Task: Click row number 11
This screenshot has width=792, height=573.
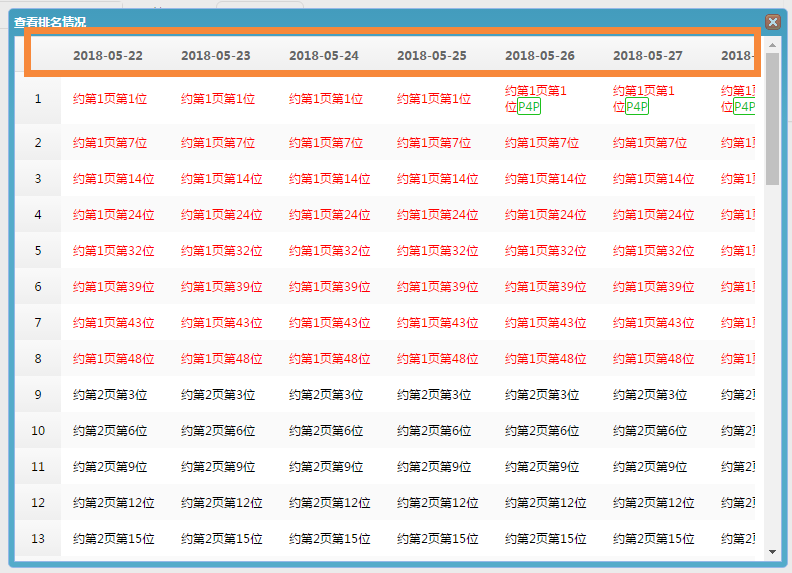Action: point(38,467)
